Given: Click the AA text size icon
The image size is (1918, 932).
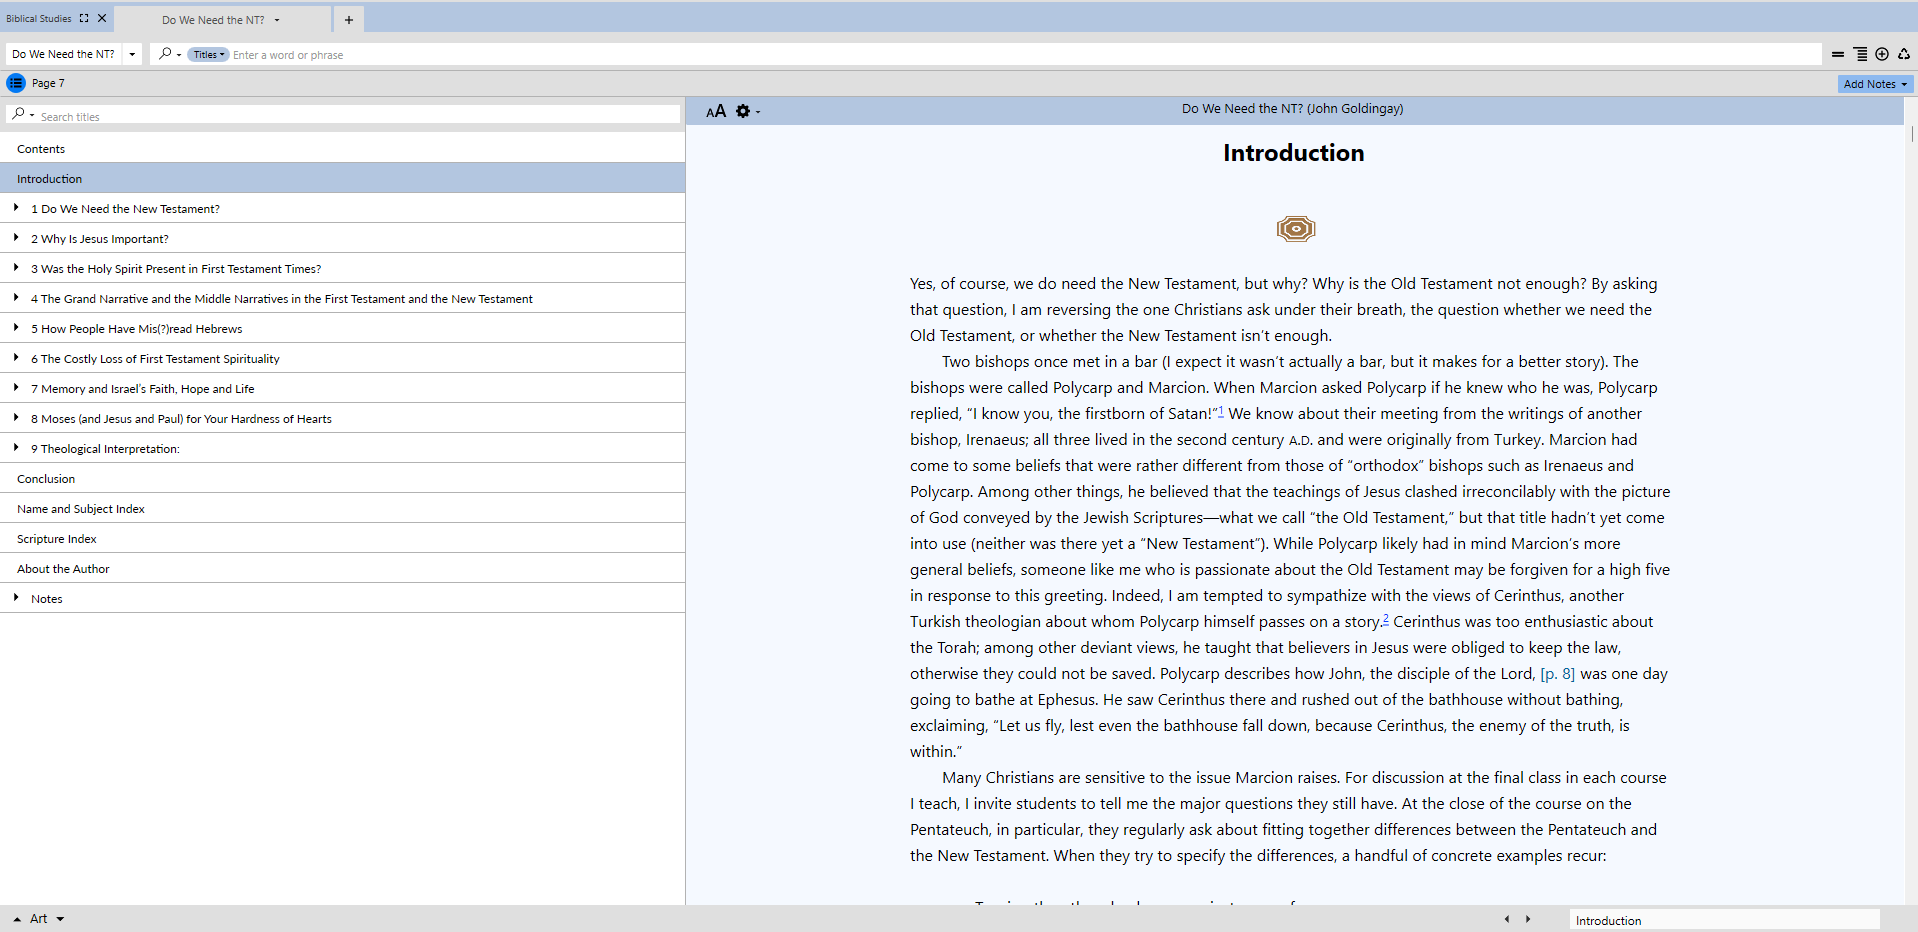Looking at the screenshot, I should click(716, 111).
